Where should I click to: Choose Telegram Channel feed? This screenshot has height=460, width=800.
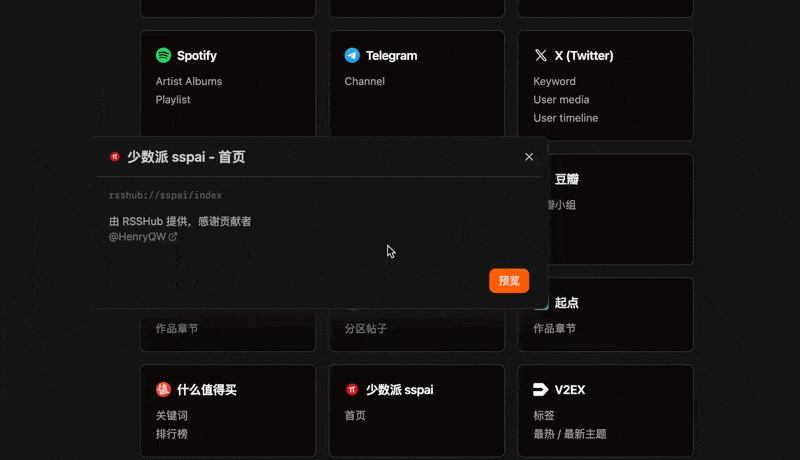(x=365, y=81)
